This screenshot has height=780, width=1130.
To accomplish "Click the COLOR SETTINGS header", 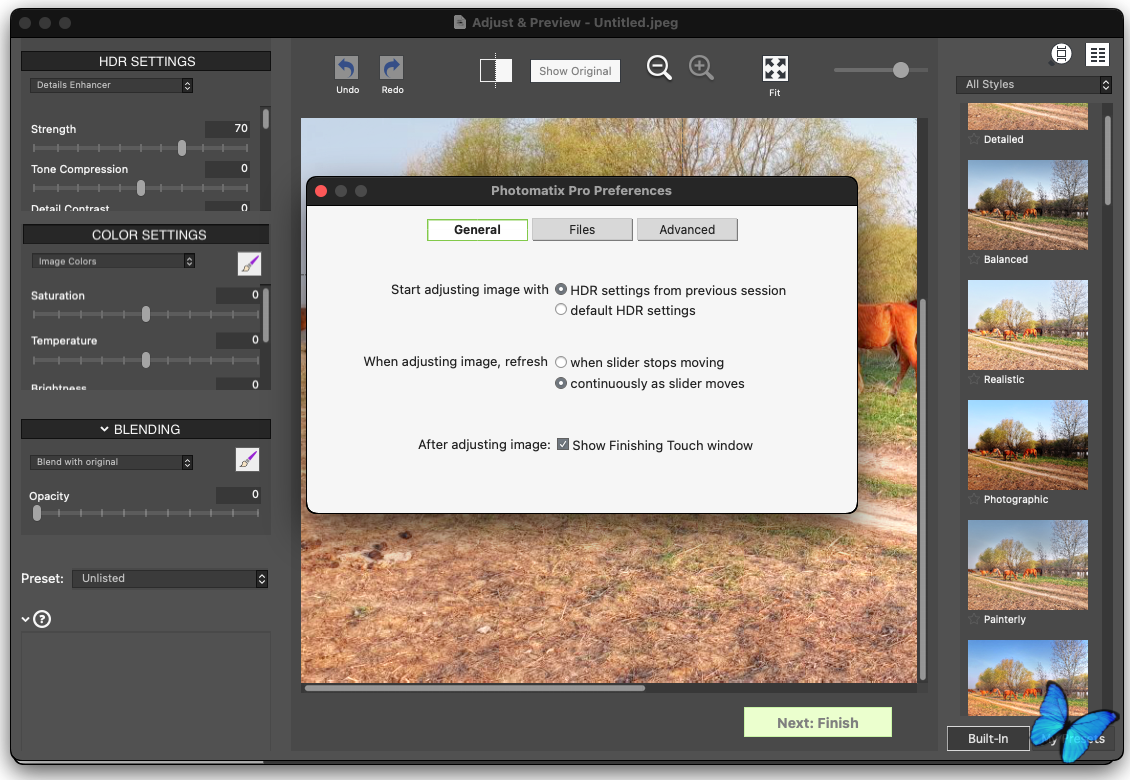I will point(146,235).
